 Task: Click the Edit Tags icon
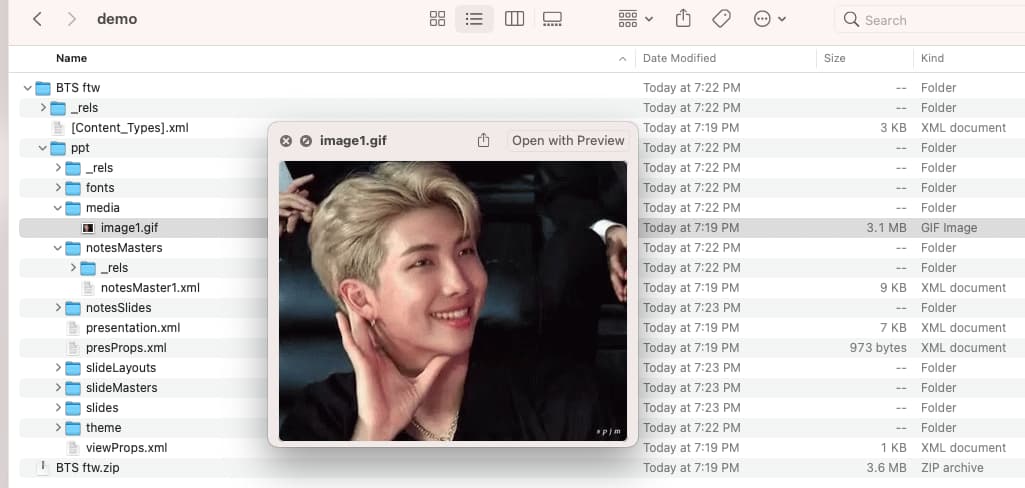click(721, 19)
